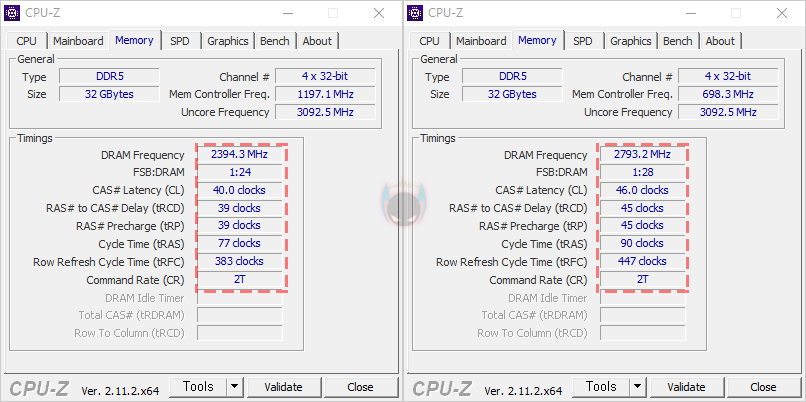Close left CPU-Z window via title bar X
Image resolution: width=806 pixels, height=402 pixels.
pyautogui.click(x=379, y=13)
